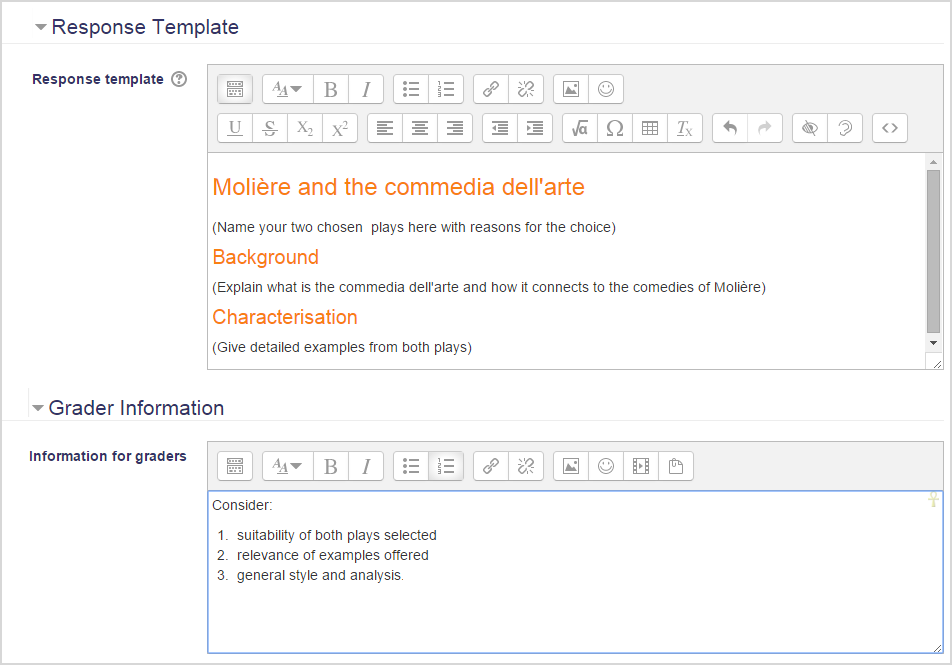This screenshot has height=665, width=952.
Task: Open help for Response template
Action: (179, 79)
